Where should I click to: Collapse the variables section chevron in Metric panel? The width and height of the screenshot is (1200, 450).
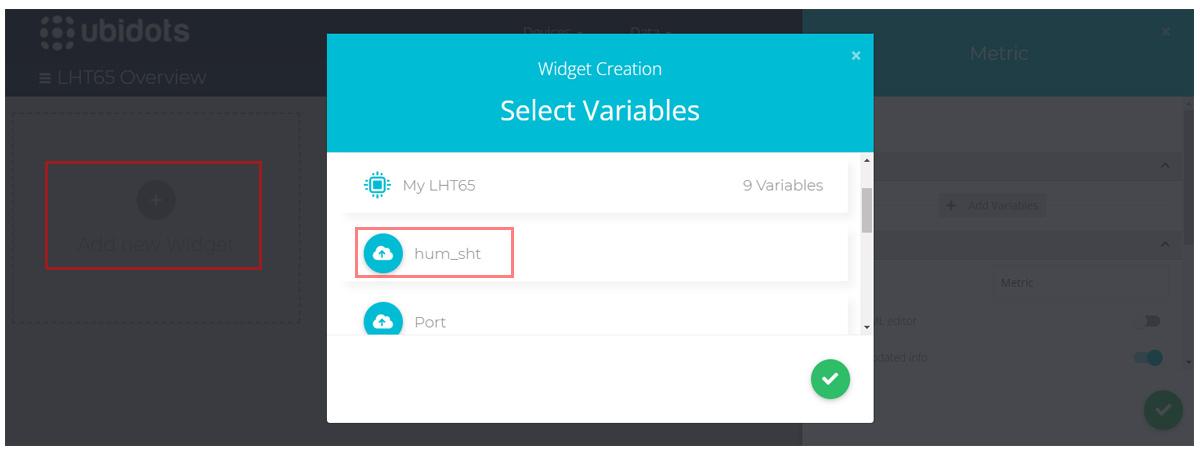pyautogui.click(x=1164, y=165)
